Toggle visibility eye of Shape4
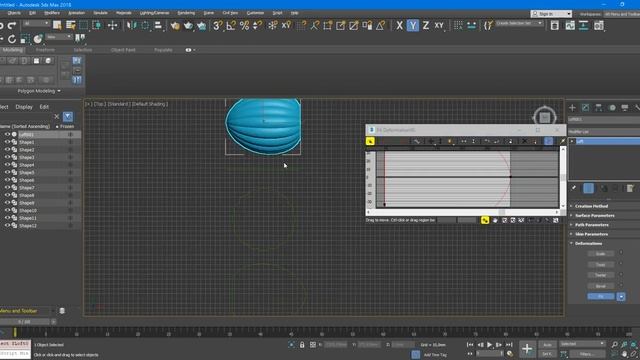The height and width of the screenshot is (360, 640). click(x=7, y=165)
